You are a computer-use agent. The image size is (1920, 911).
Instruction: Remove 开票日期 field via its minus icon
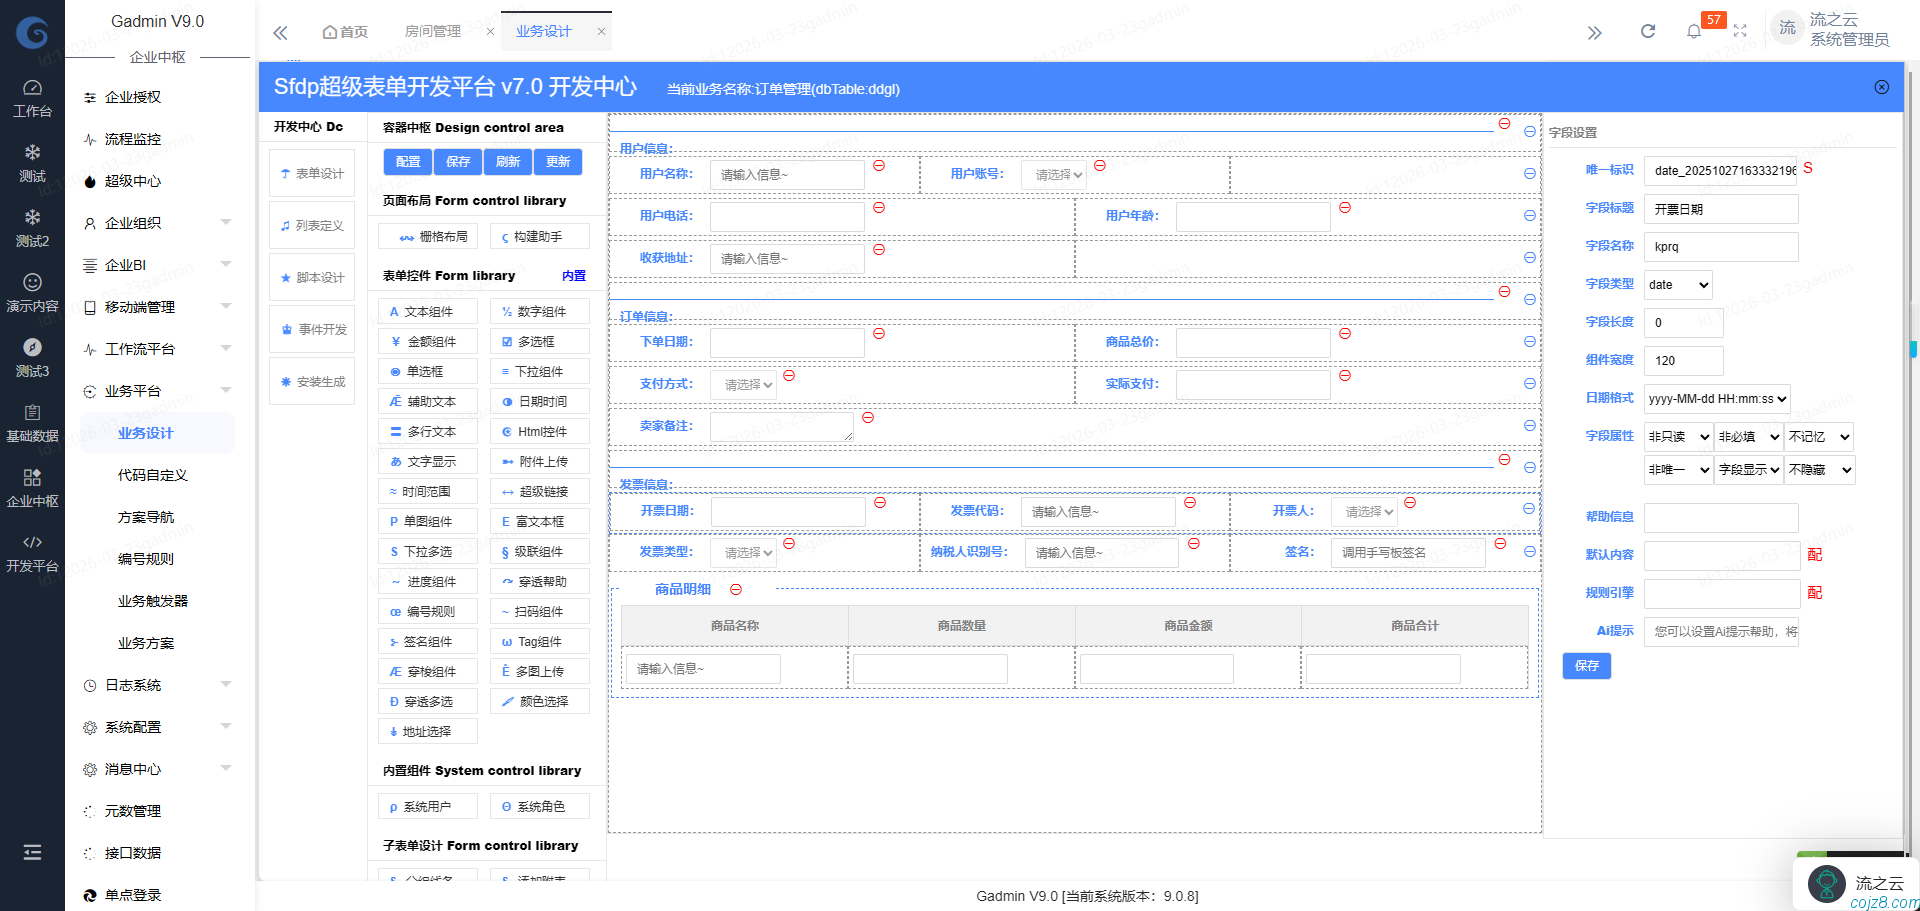pyautogui.click(x=880, y=504)
